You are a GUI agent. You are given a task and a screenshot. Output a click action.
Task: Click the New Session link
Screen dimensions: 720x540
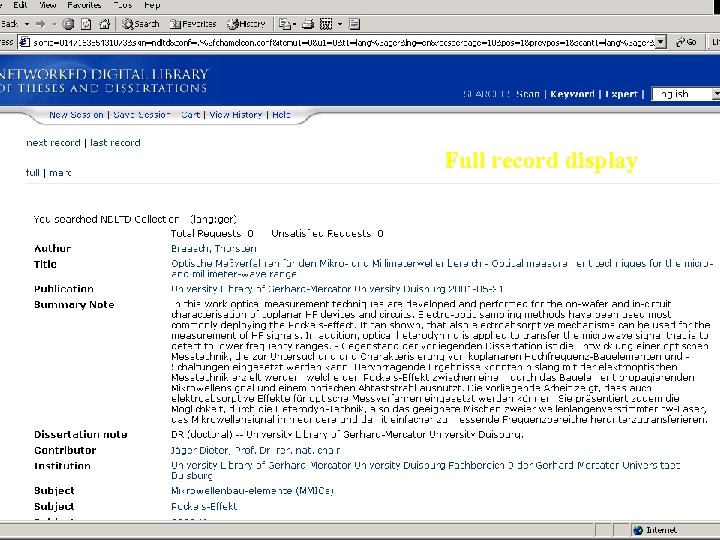coord(76,115)
